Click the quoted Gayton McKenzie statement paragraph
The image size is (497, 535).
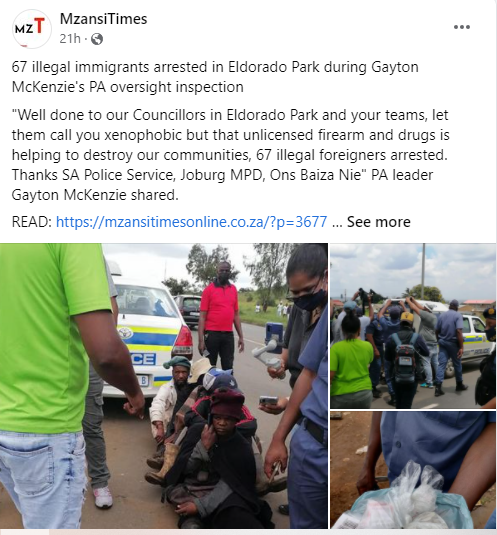coord(230,155)
